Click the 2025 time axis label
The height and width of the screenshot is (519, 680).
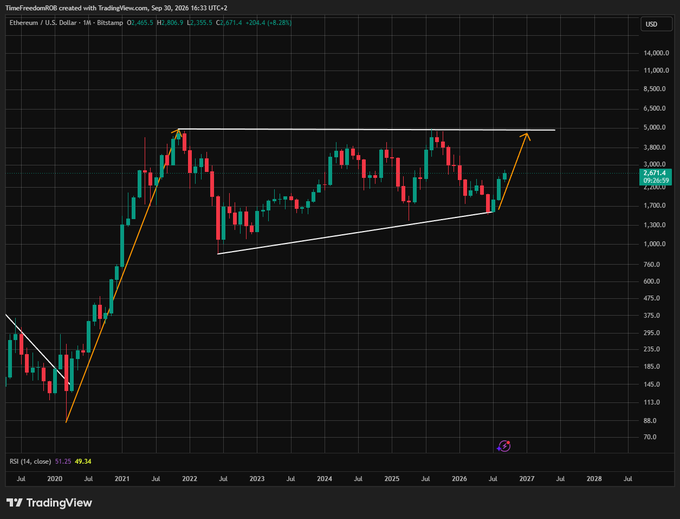tap(392, 479)
